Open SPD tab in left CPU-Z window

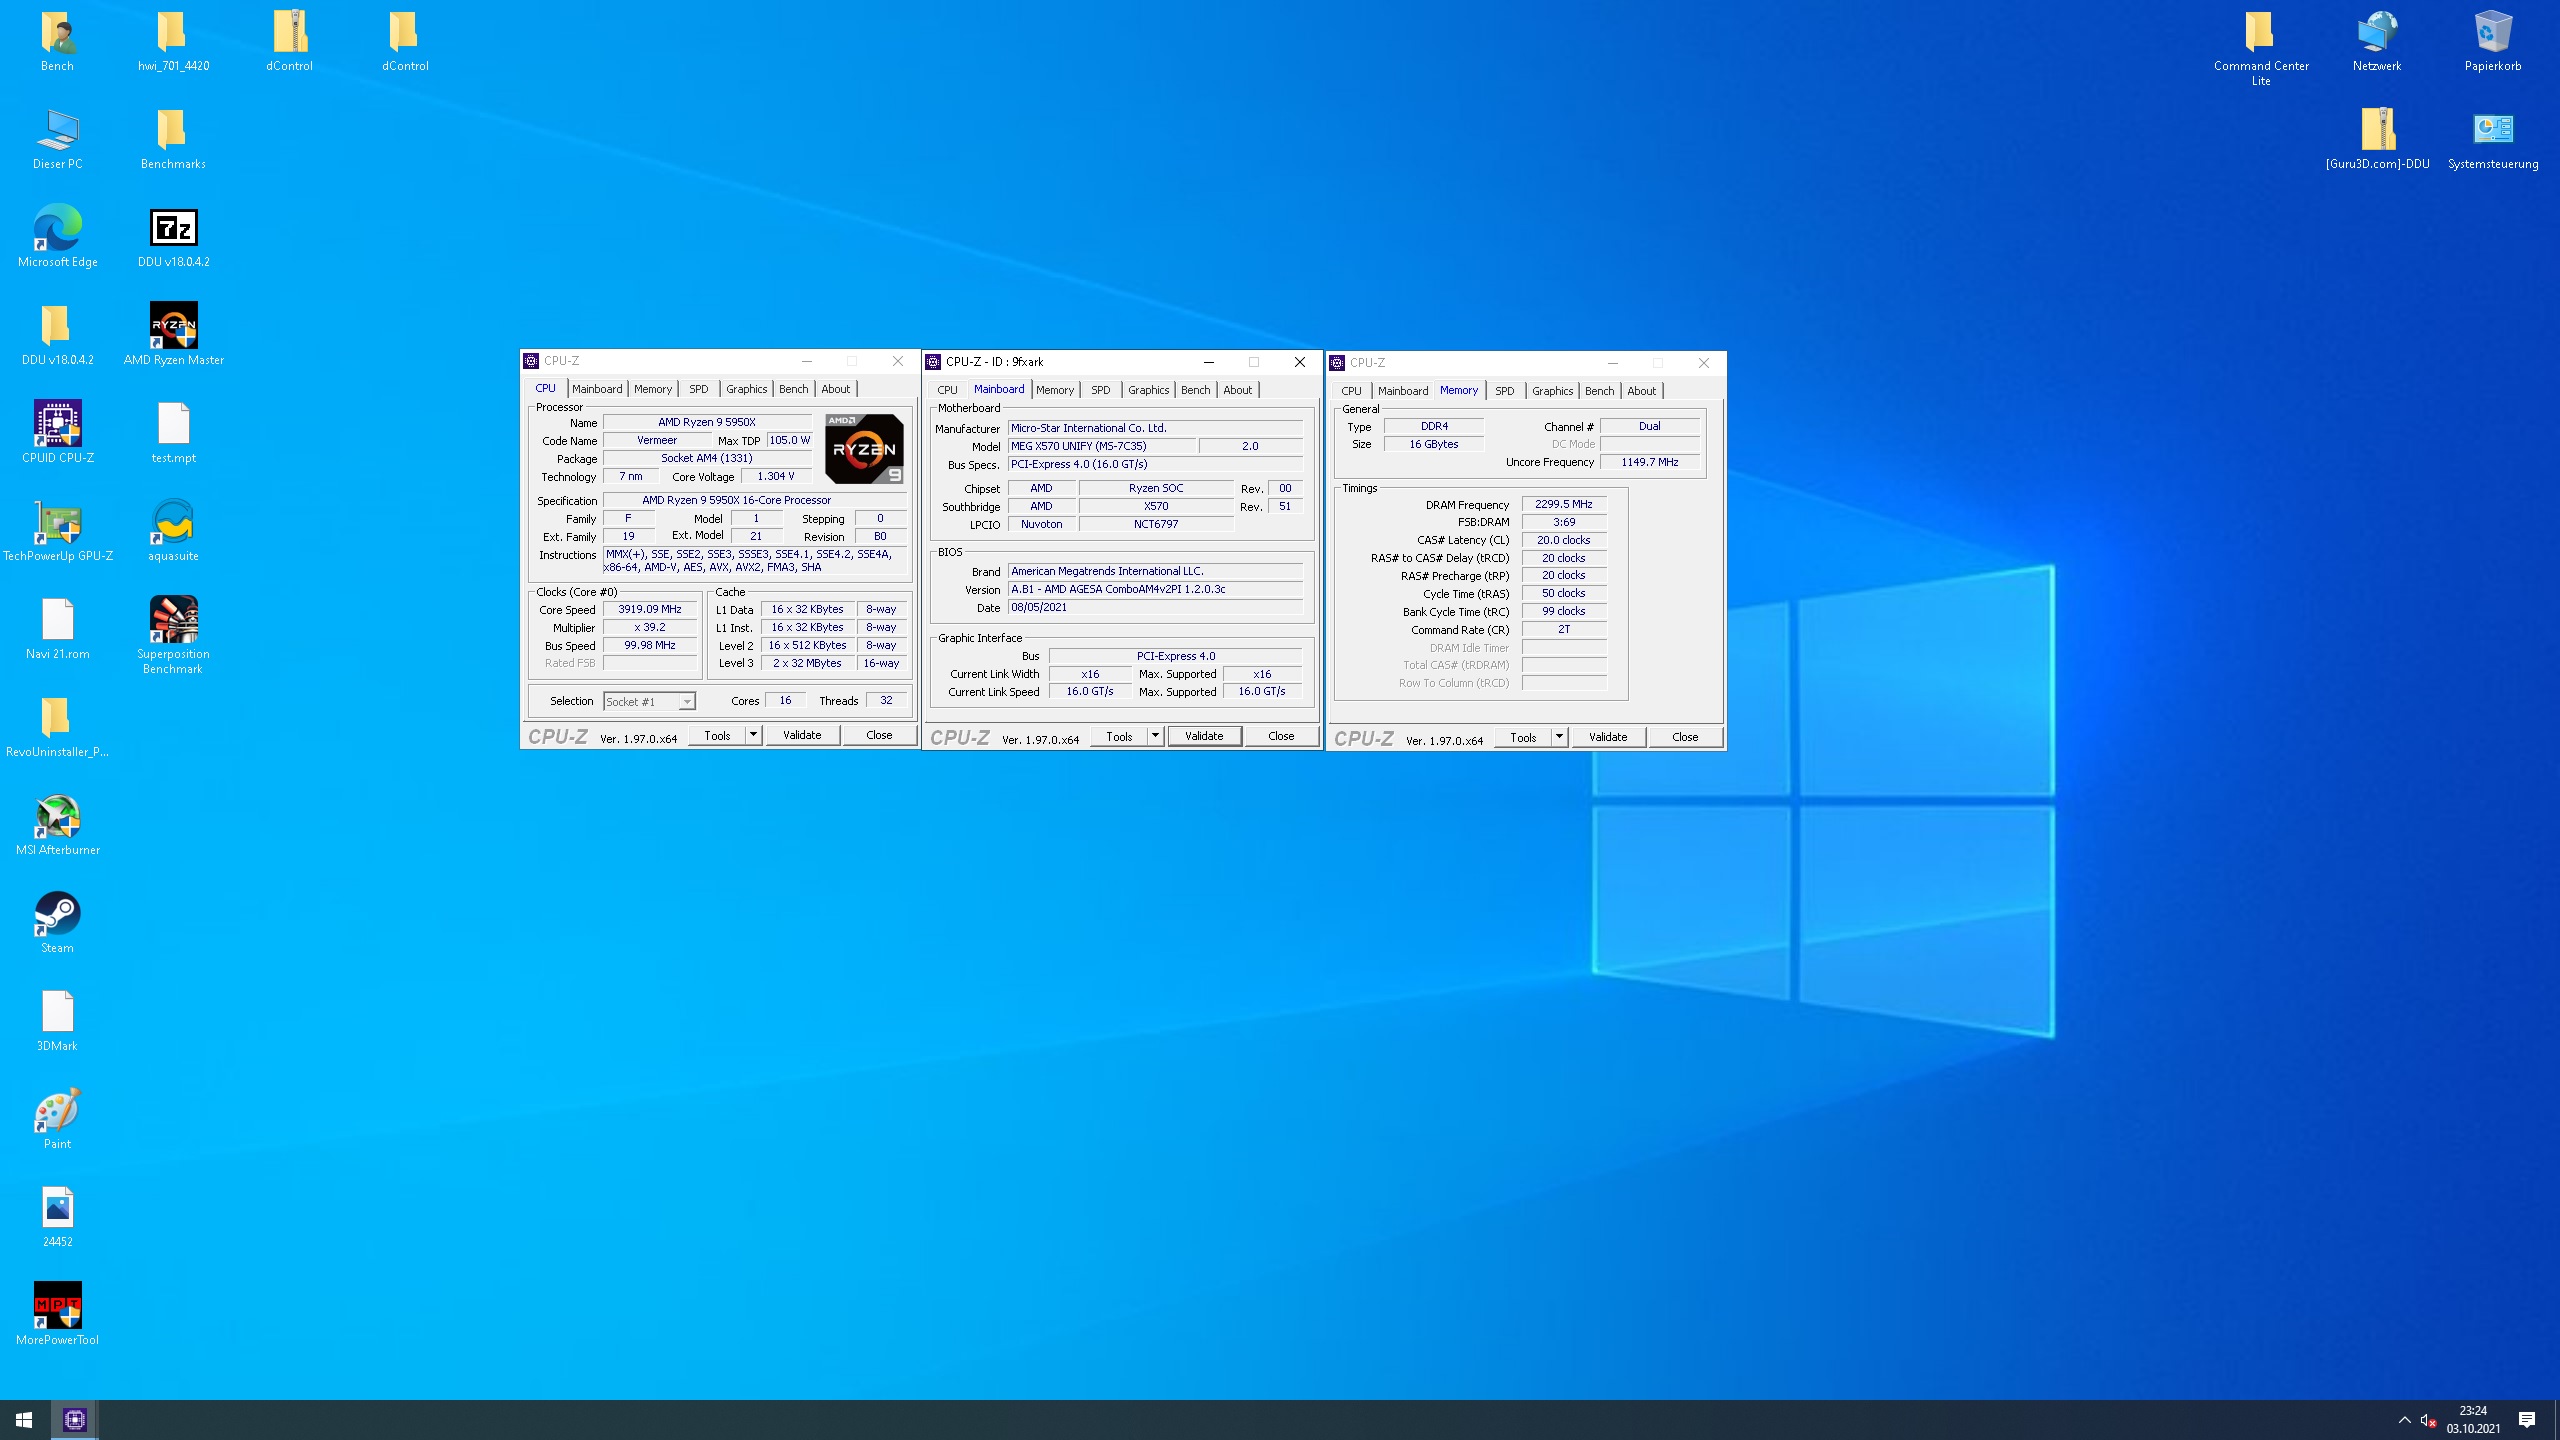[x=699, y=389]
